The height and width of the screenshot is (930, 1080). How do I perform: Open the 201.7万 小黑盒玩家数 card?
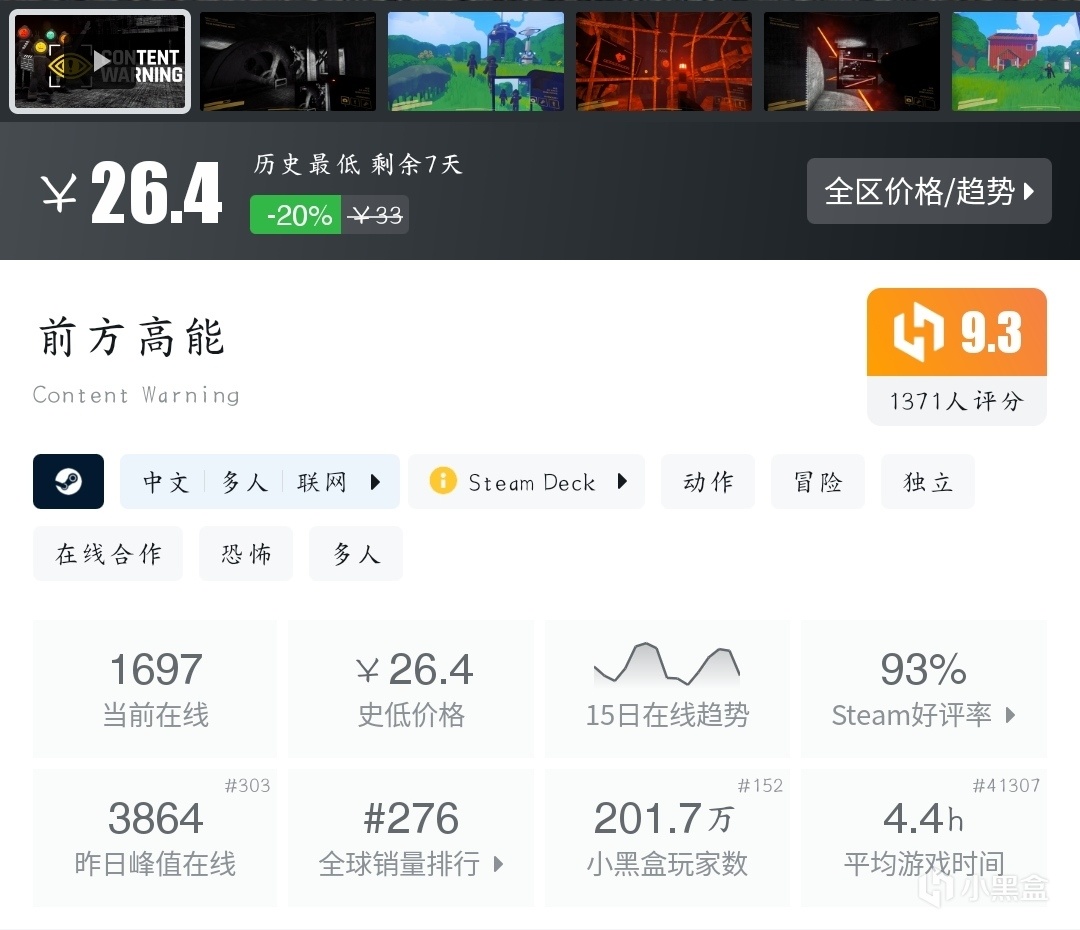(x=667, y=838)
